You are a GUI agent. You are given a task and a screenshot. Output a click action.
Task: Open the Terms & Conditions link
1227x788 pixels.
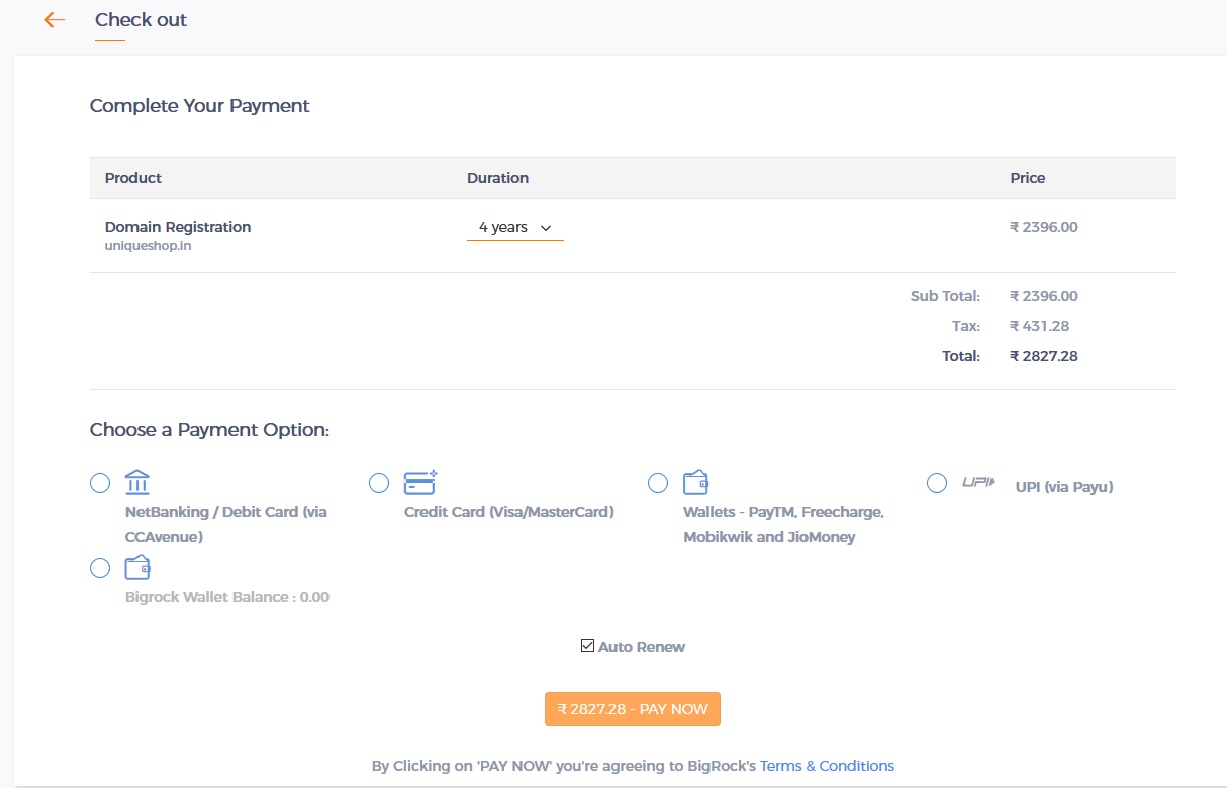[827, 766]
